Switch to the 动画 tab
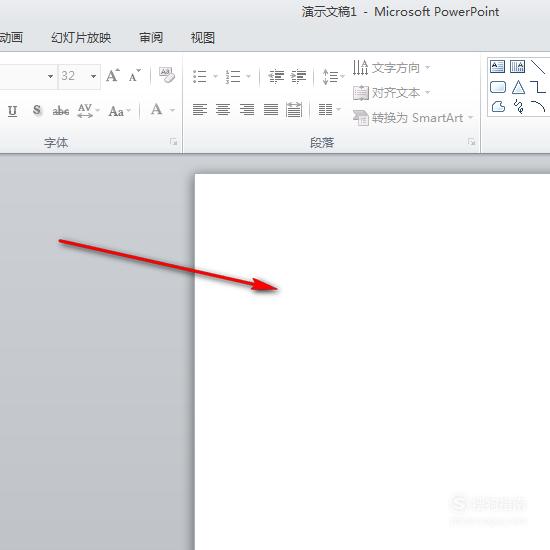 click(11, 38)
